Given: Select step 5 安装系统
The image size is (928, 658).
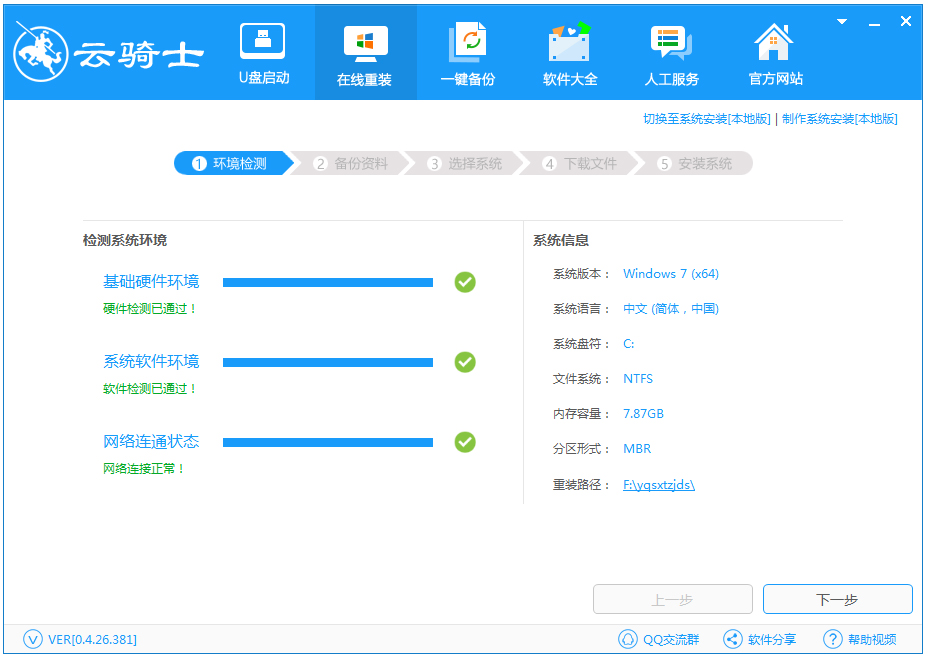Looking at the screenshot, I should (696, 163).
